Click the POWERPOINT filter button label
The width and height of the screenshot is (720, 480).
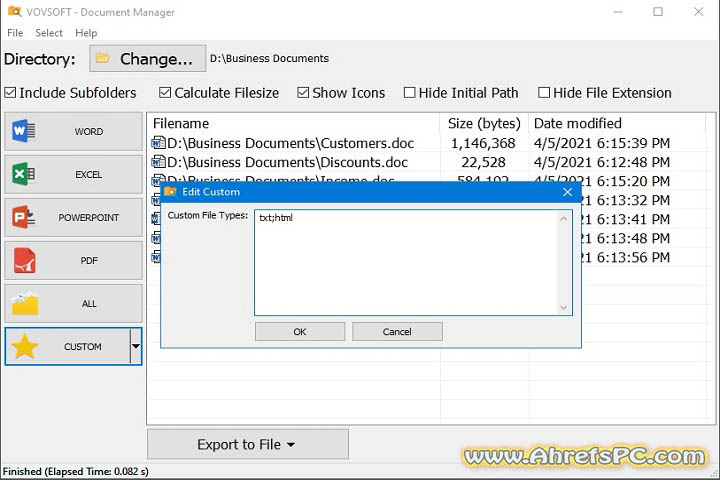(x=89, y=217)
